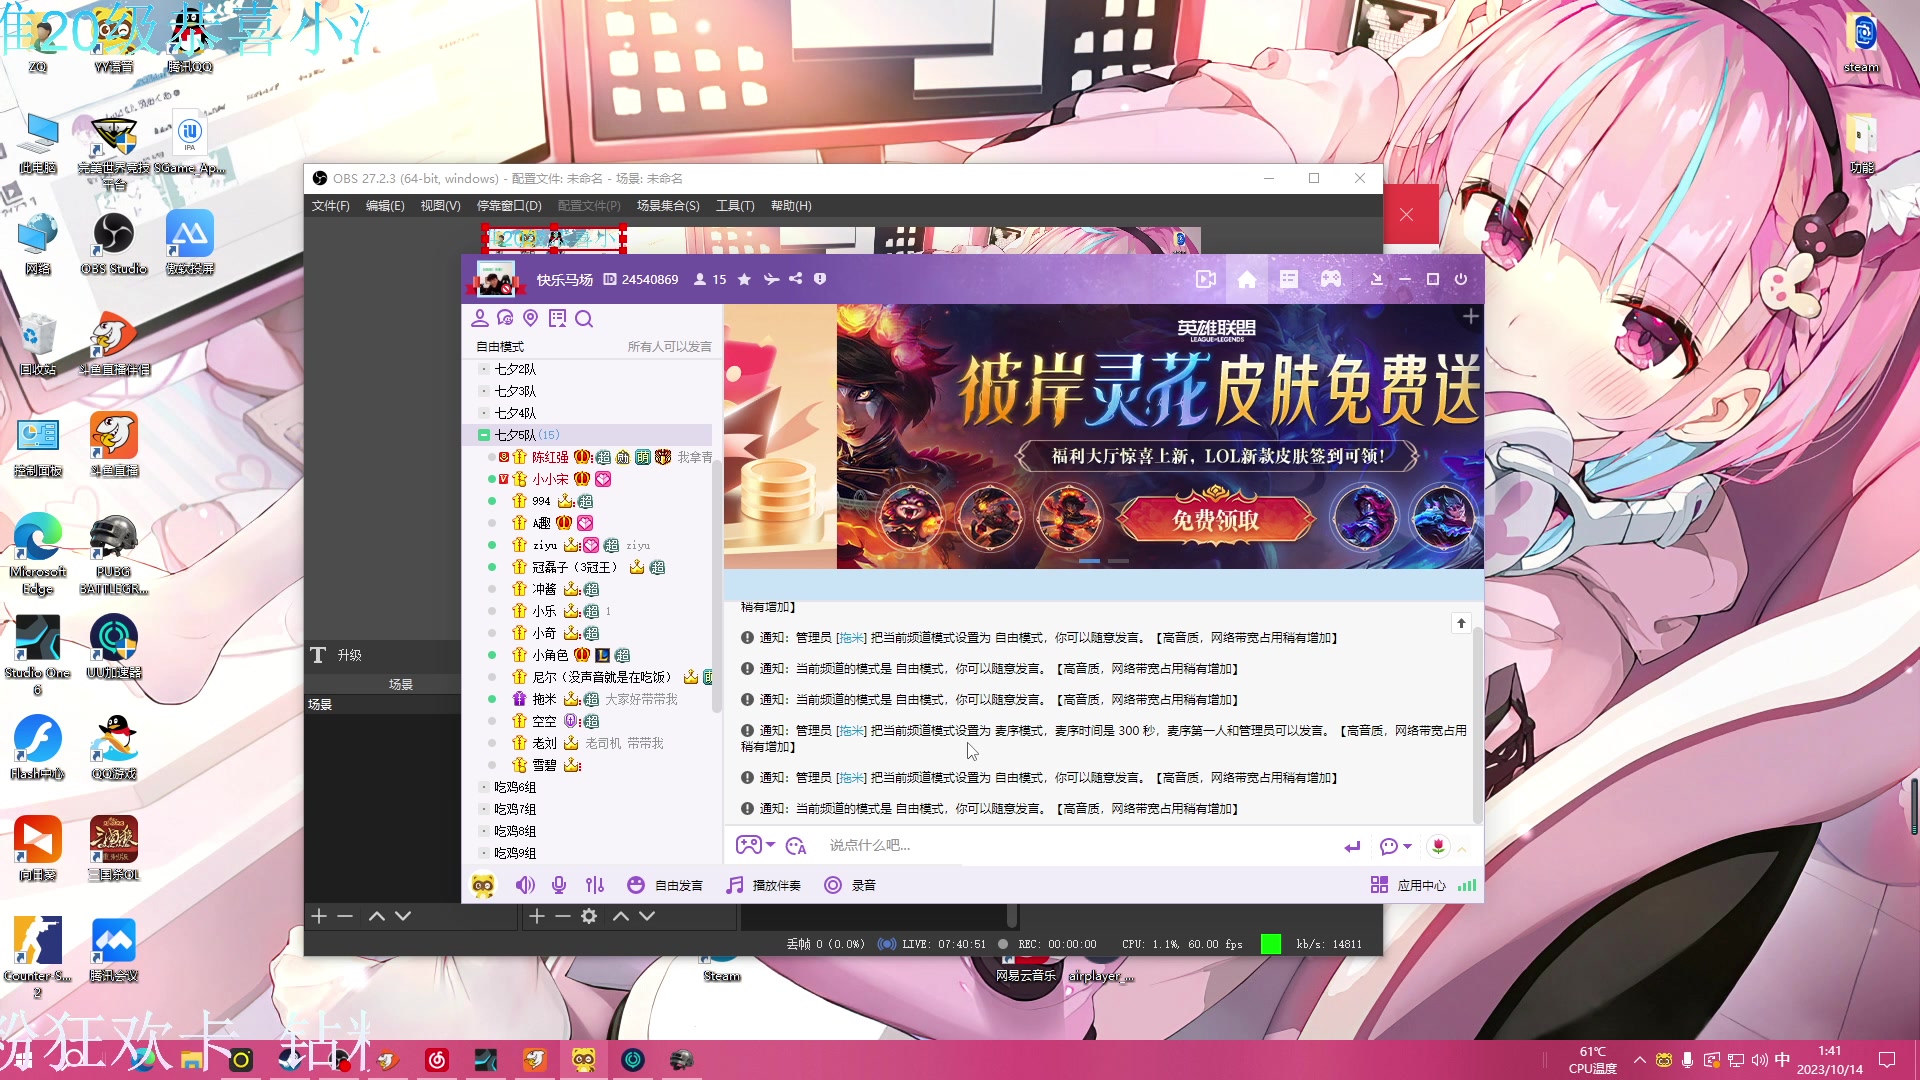Expand the 七夕4队 channel

tap(484, 413)
